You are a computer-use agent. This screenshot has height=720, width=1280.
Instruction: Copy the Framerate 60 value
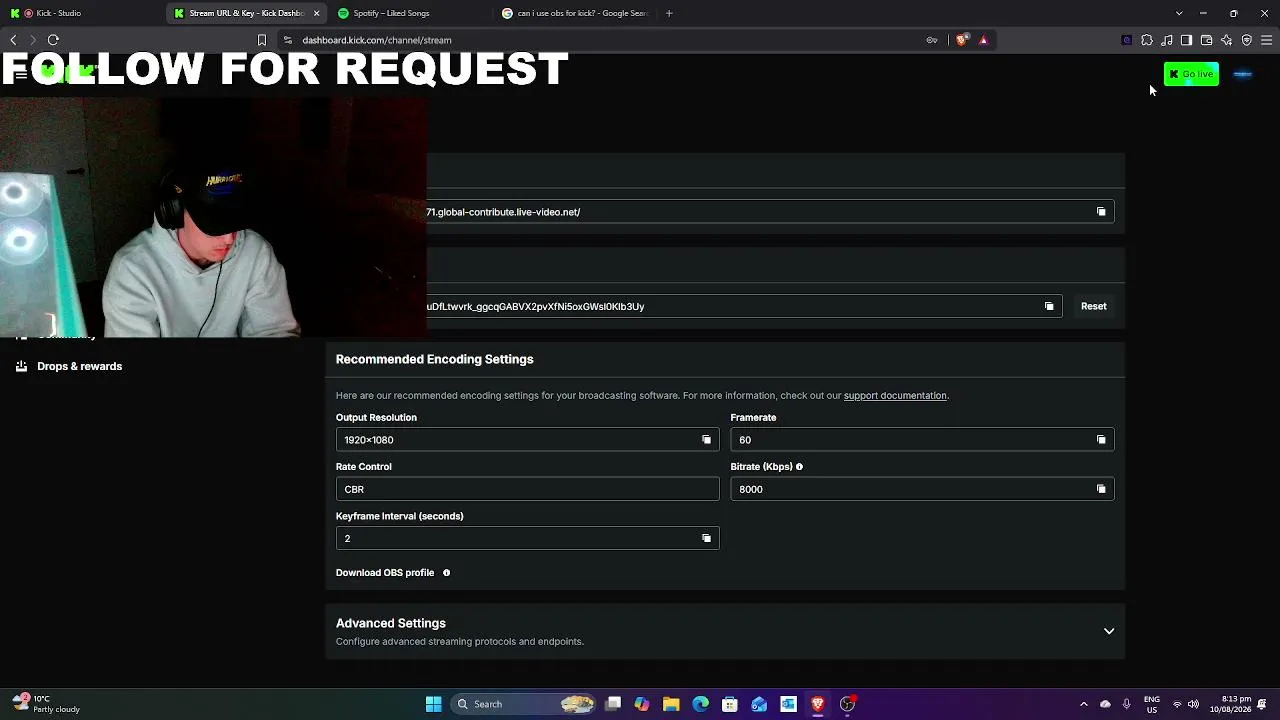coord(1101,440)
